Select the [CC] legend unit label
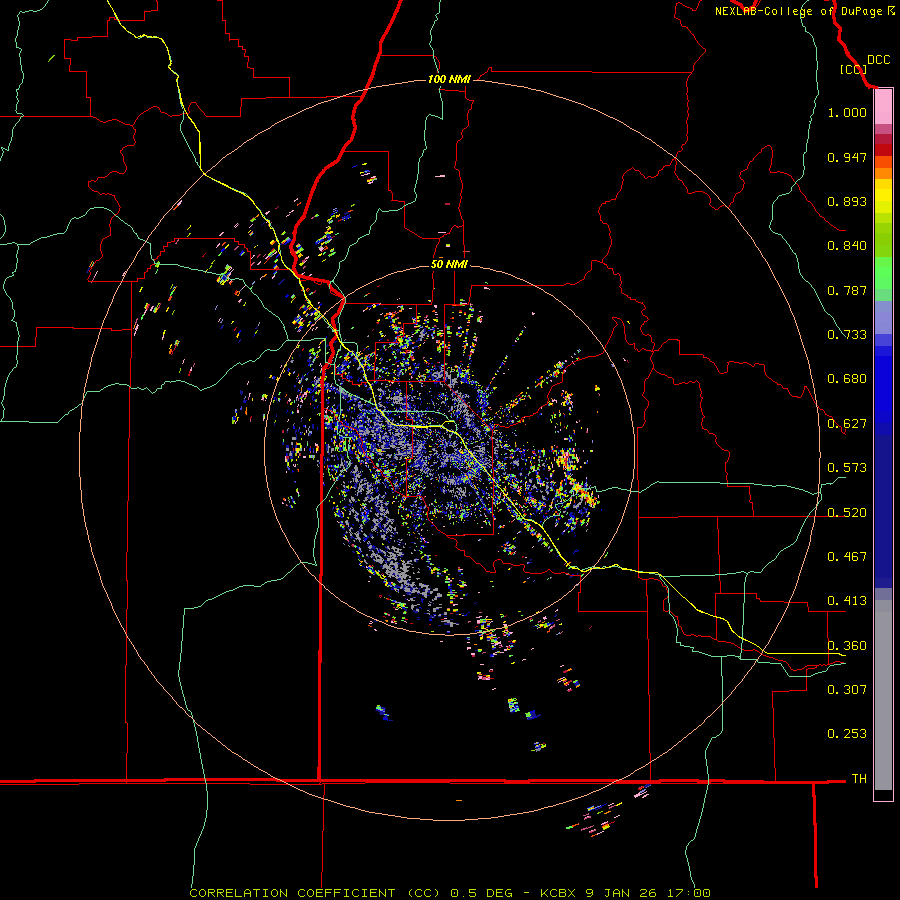Viewport: 900px width, 900px height. point(853,69)
